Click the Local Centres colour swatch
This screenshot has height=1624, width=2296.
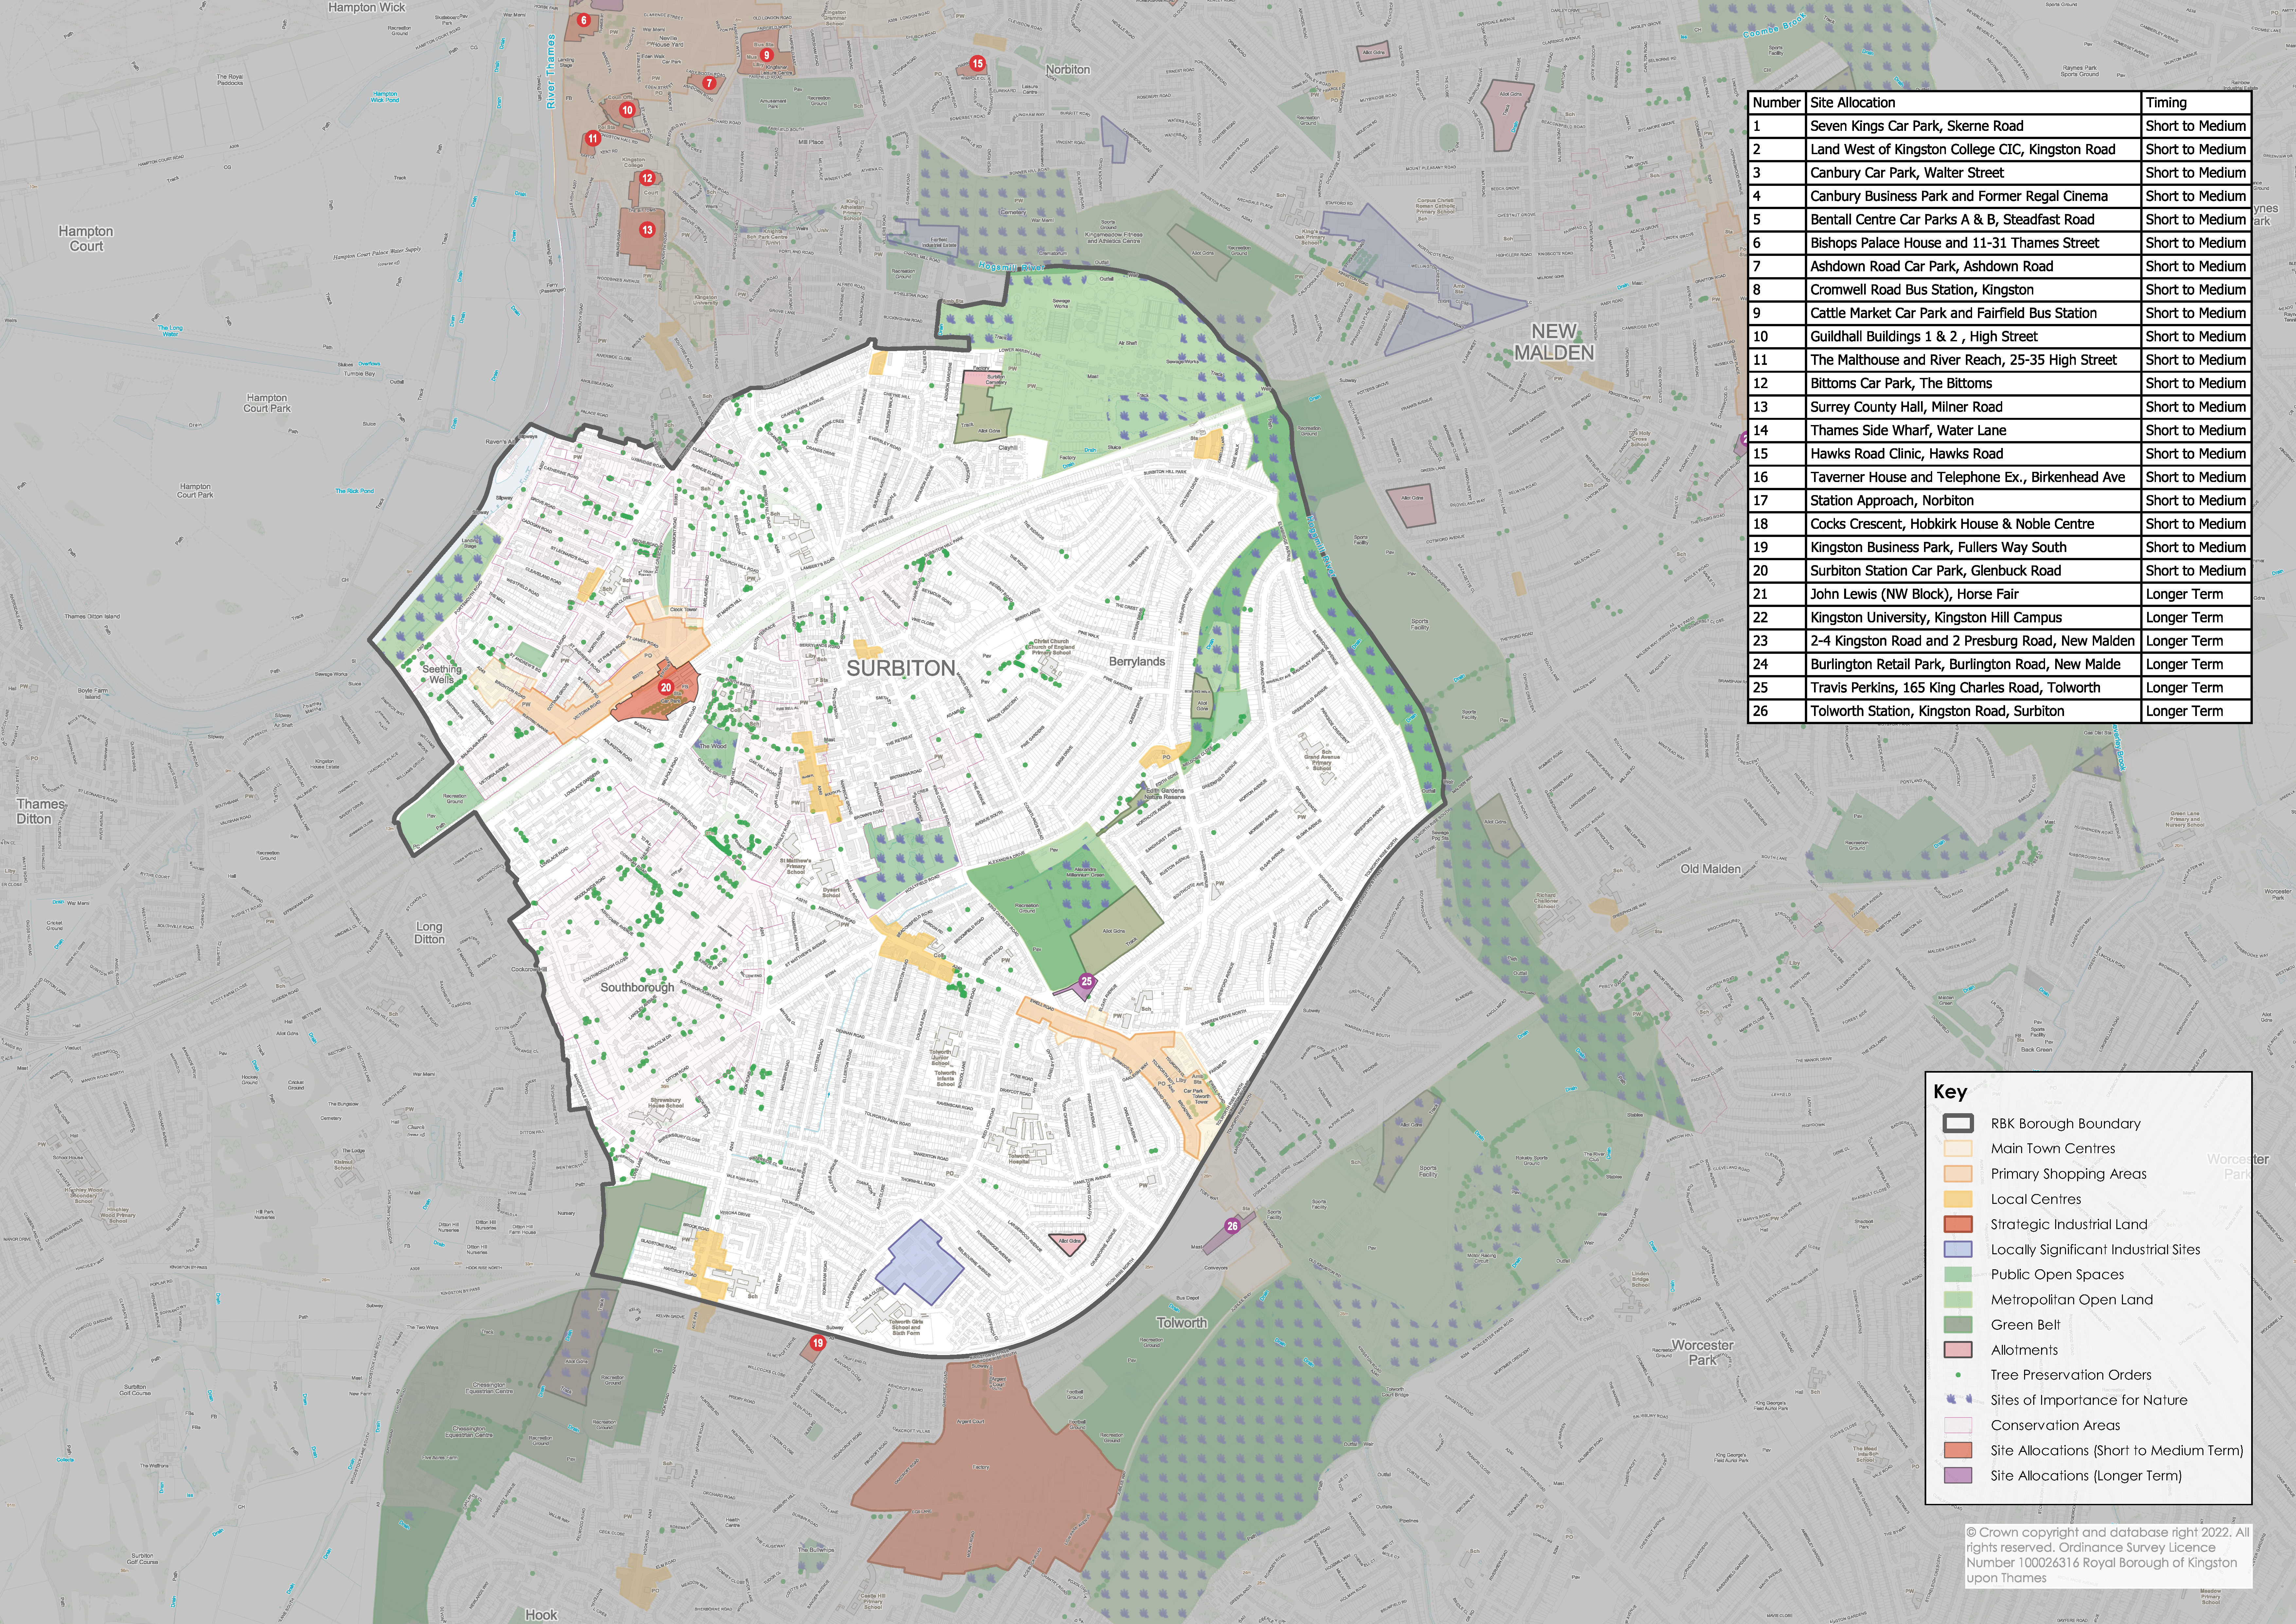(x=1958, y=1199)
